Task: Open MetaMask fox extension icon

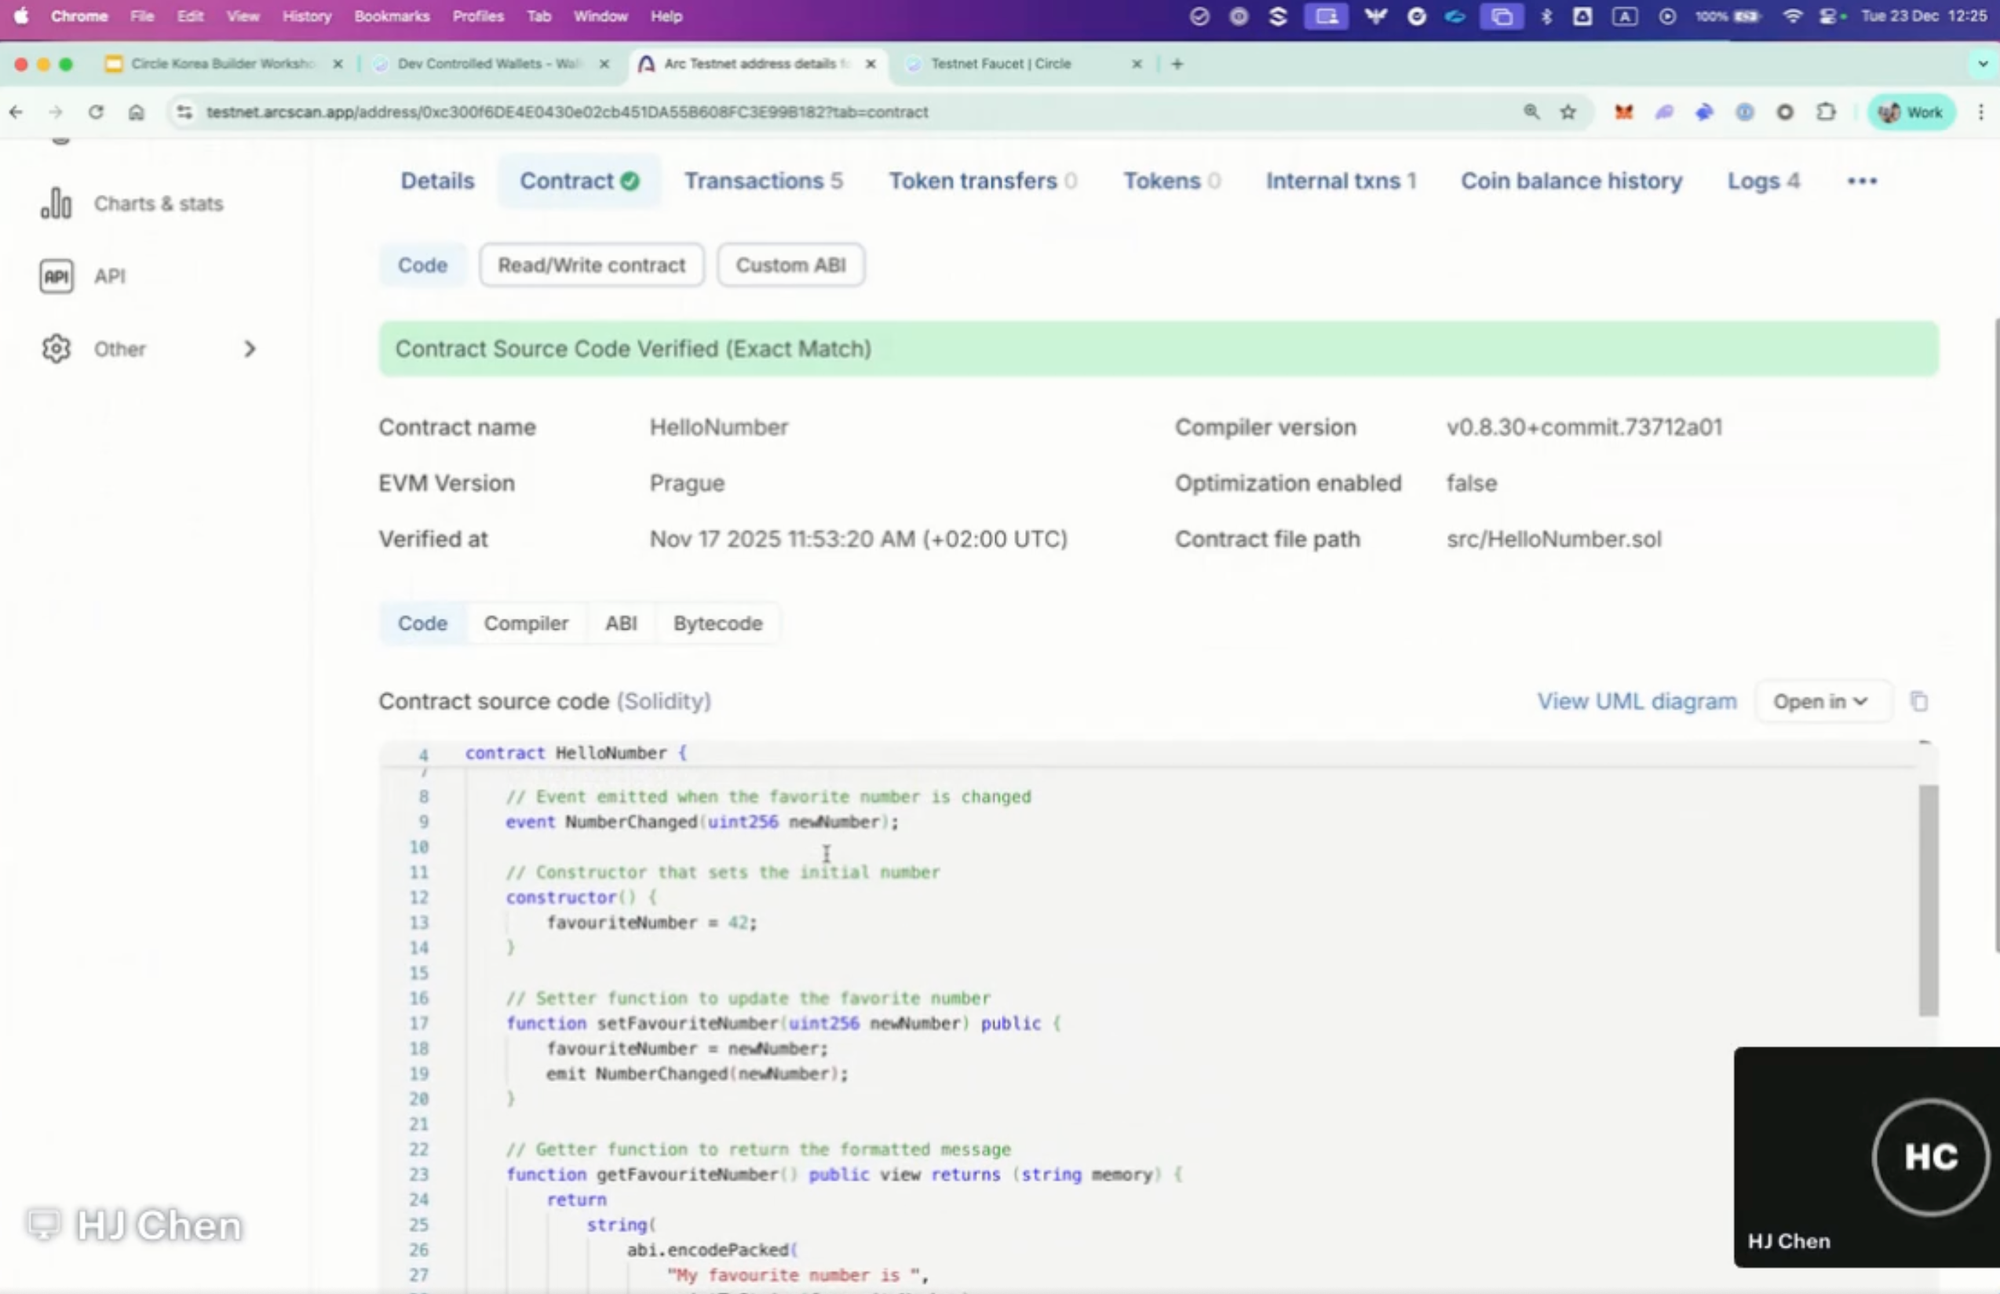Action: [1623, 112]
